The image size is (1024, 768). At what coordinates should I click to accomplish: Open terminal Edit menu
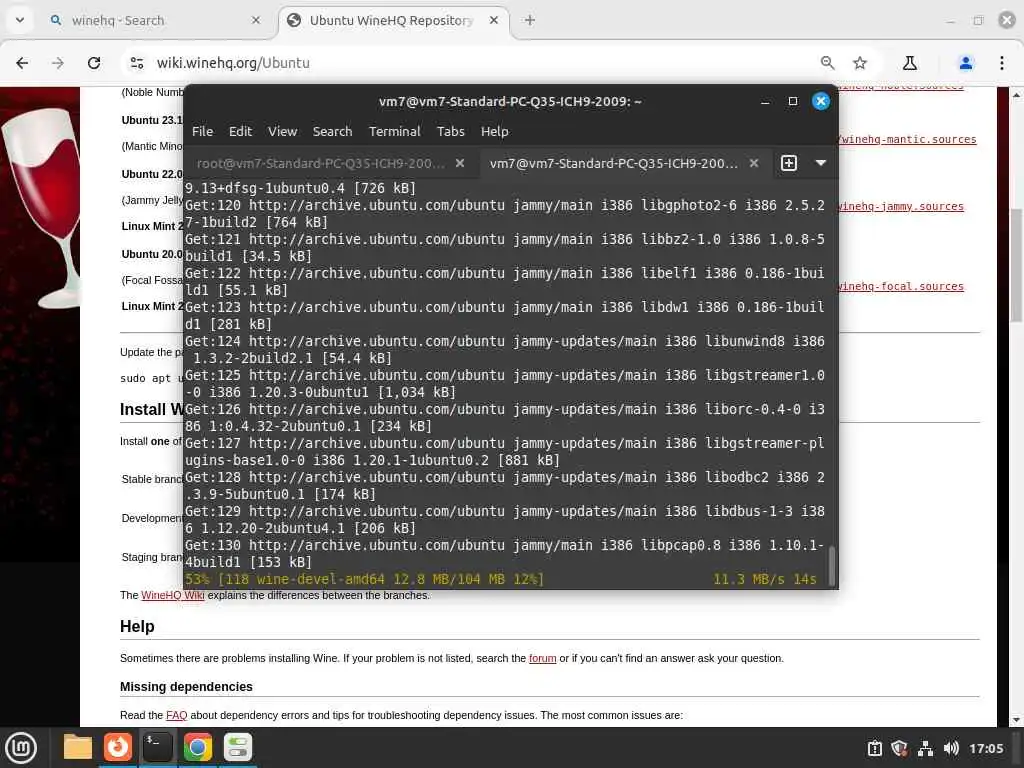coord(240,131)
